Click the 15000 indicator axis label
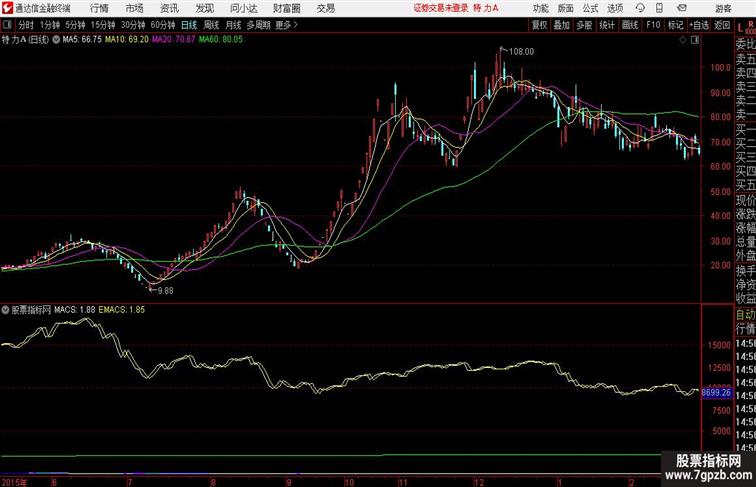This screenshot has height=487, width=756. coord(719,345)
